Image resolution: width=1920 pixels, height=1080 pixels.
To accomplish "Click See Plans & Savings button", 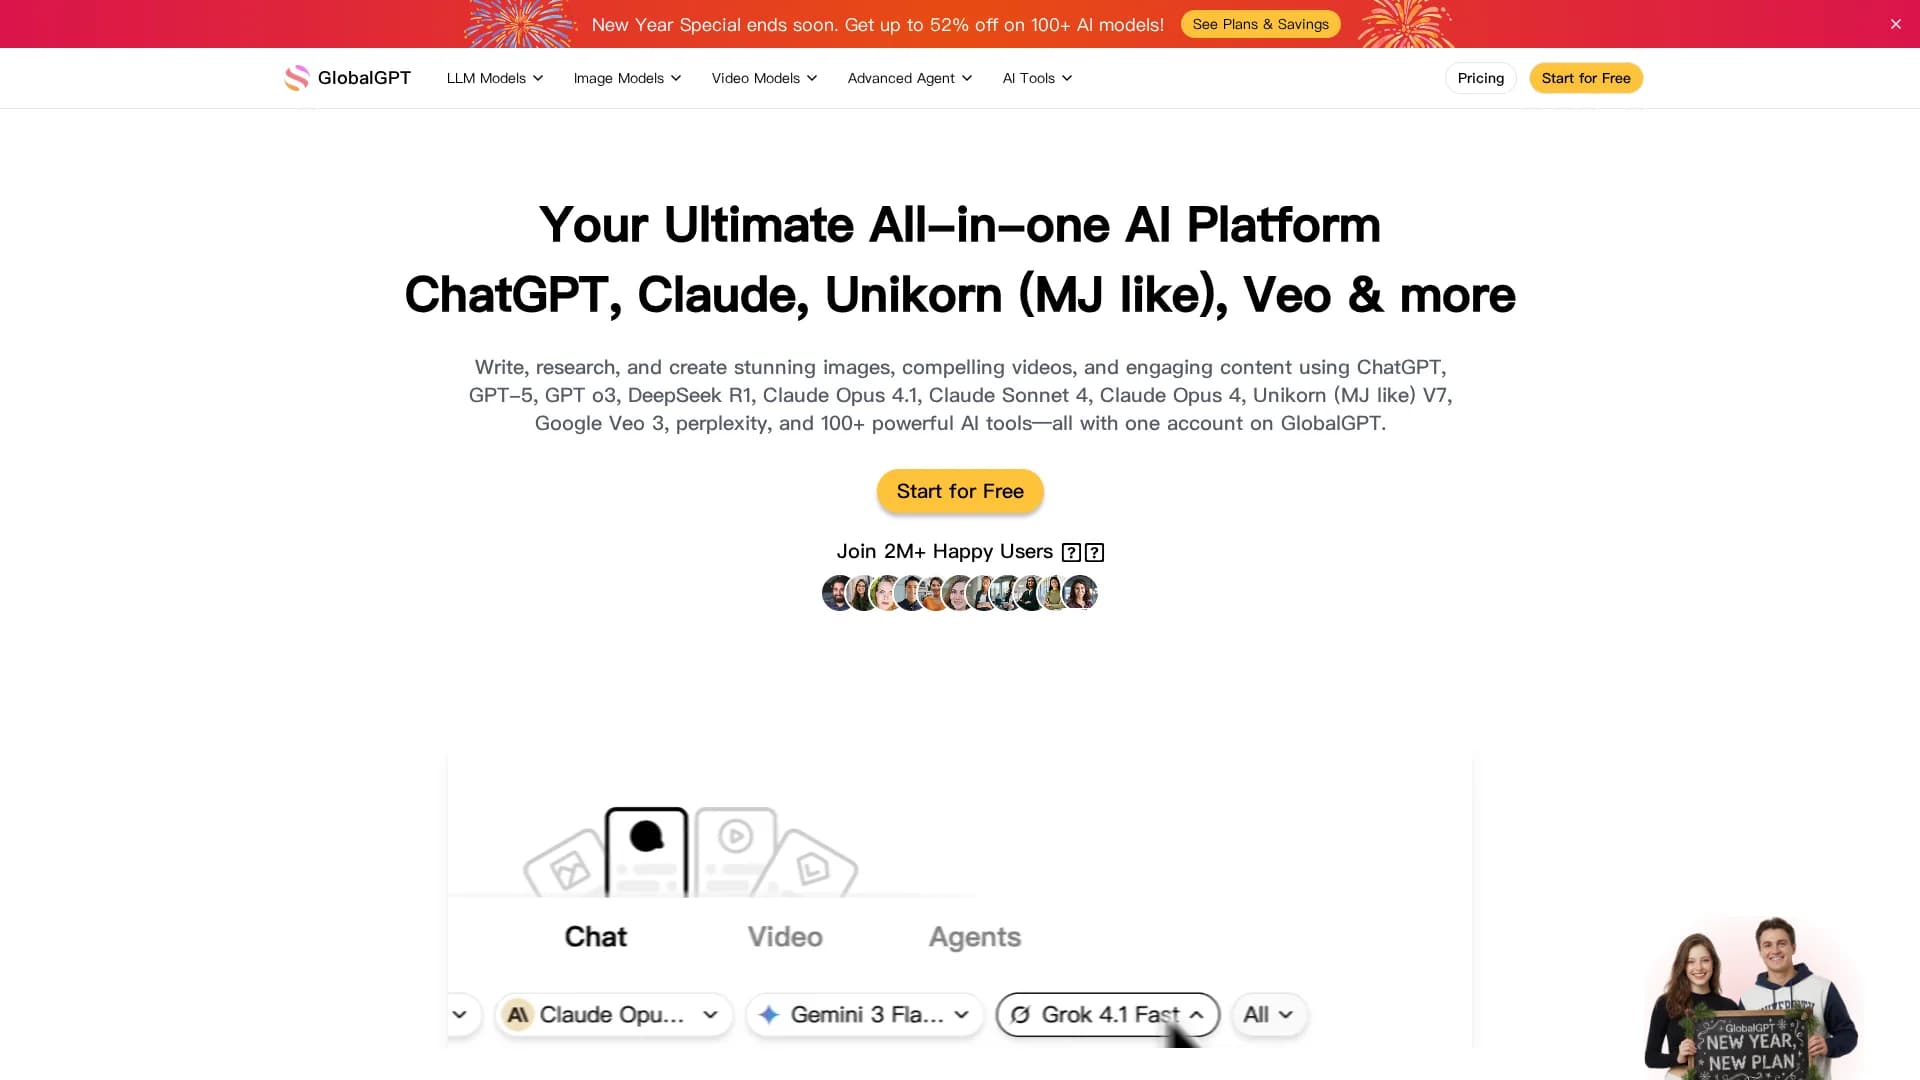I will point(1260,24).
